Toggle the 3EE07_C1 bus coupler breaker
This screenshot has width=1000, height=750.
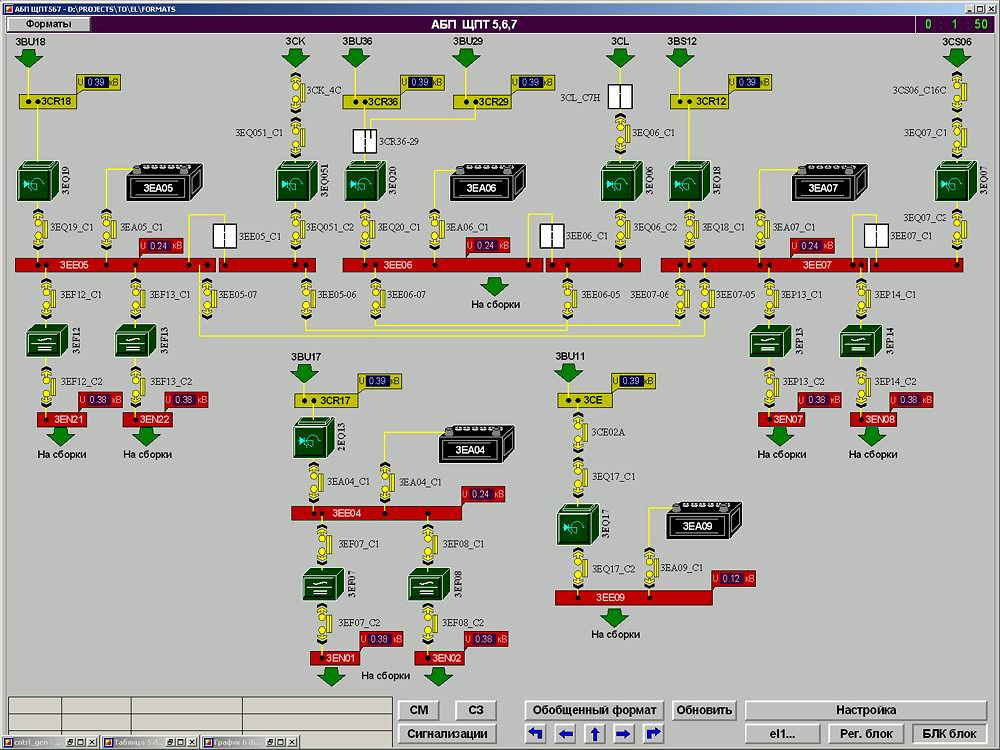point(876,235)
